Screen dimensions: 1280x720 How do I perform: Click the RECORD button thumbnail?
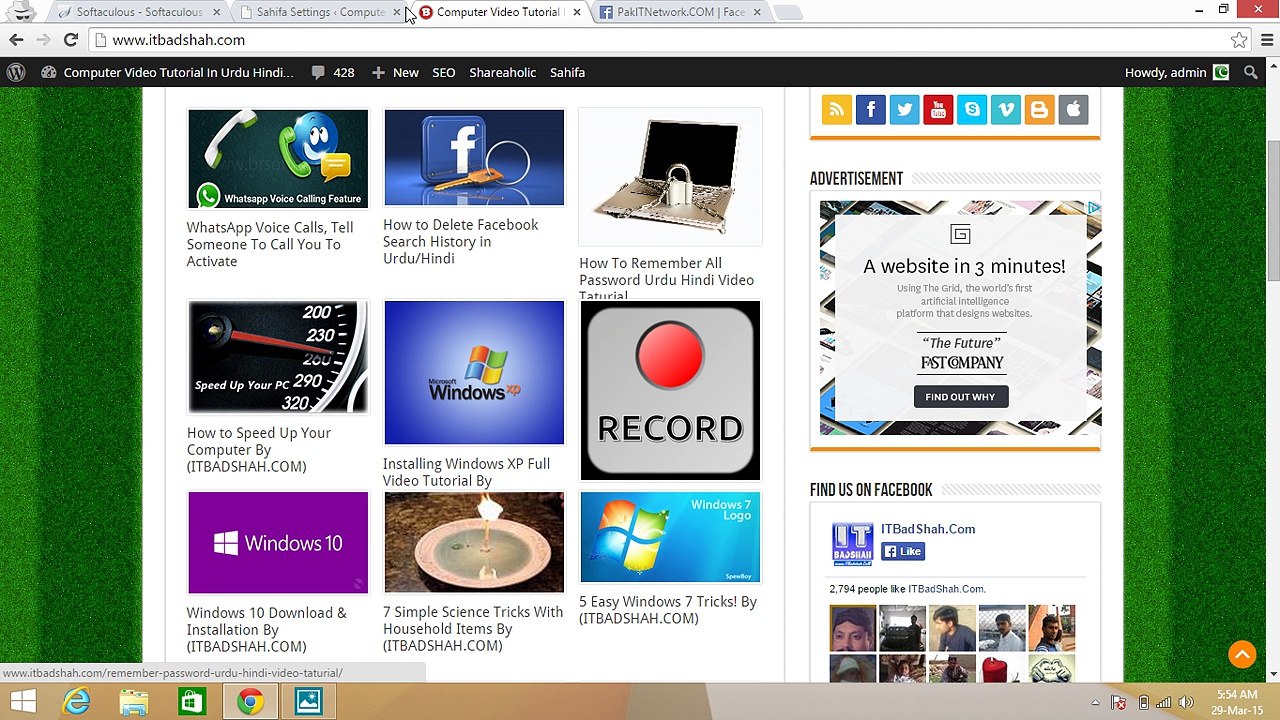670,391
